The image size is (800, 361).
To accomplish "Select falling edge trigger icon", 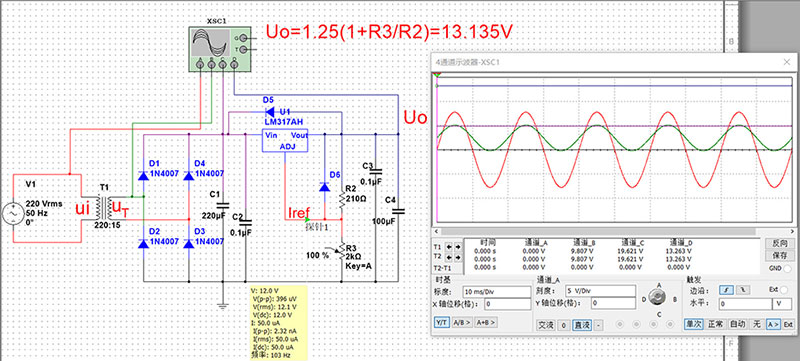I will [x=742, y=290].
